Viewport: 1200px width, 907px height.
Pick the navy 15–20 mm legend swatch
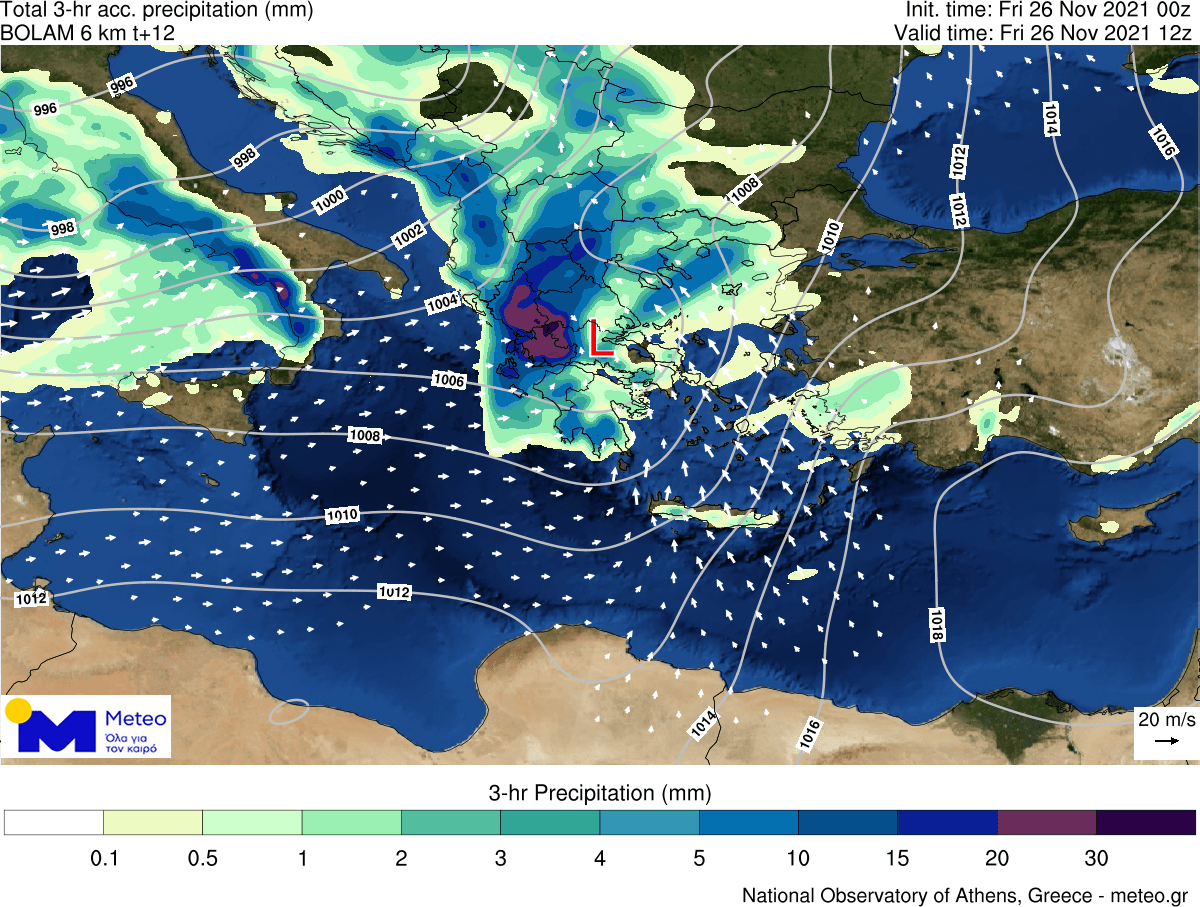pos(947,821)
